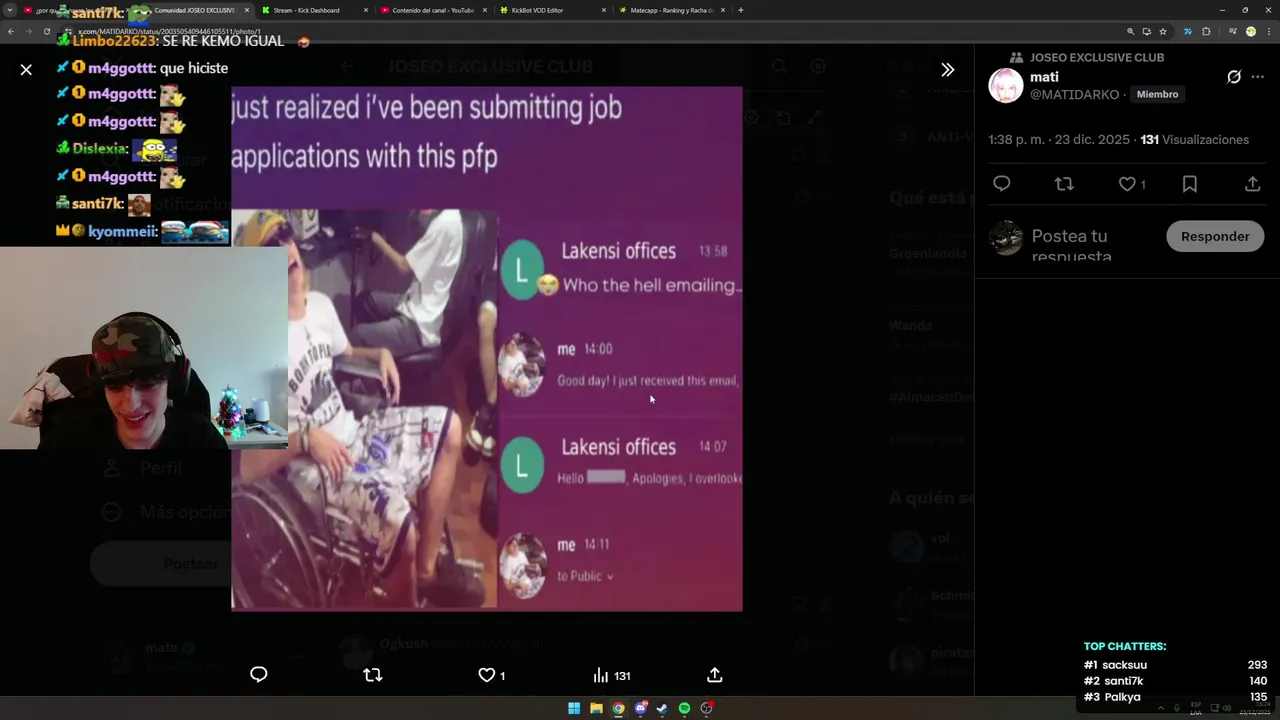The width and height of the screenshot is (1280, 720).
Task: Repost icon below the enlarged photo
Action: (373, 675)
